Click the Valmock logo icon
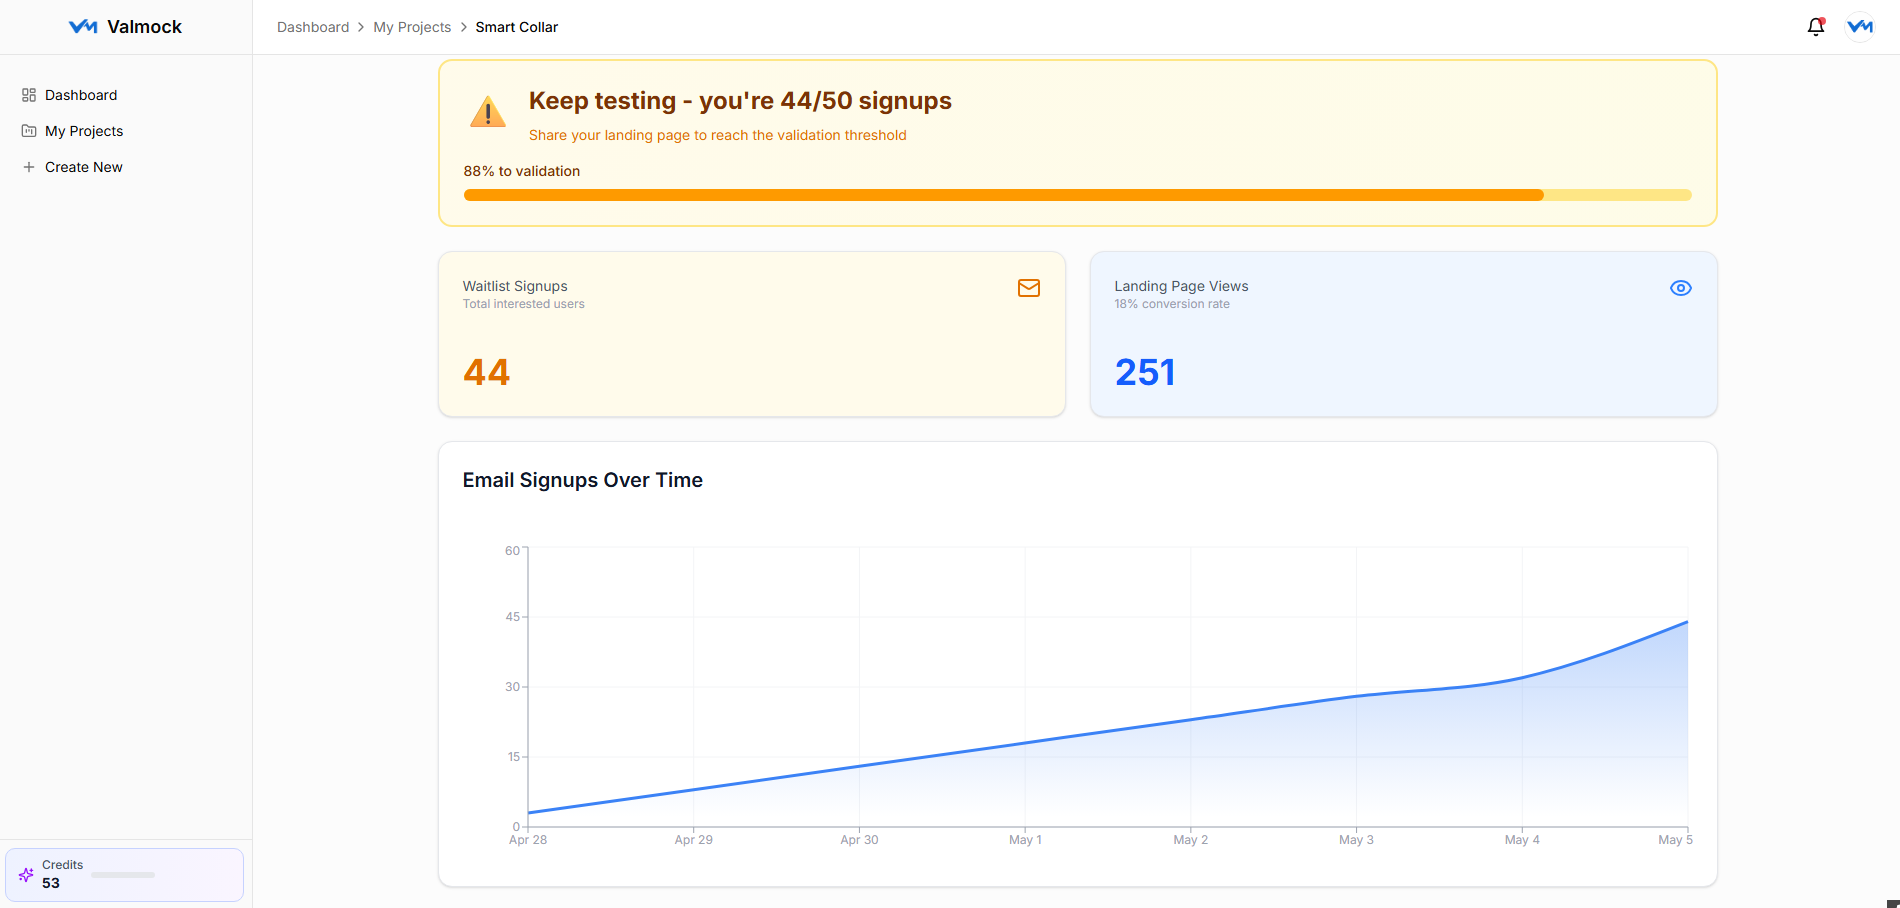The image size is (1900, 908). pos(83,27)
